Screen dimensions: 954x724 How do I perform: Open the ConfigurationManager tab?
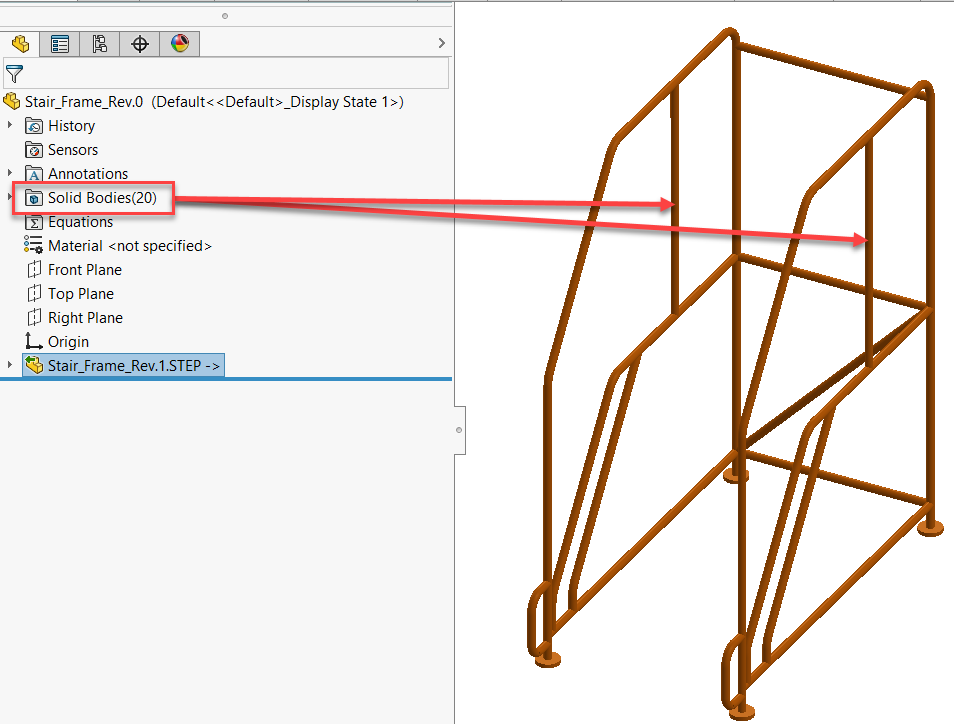click(x=100, y=44)
